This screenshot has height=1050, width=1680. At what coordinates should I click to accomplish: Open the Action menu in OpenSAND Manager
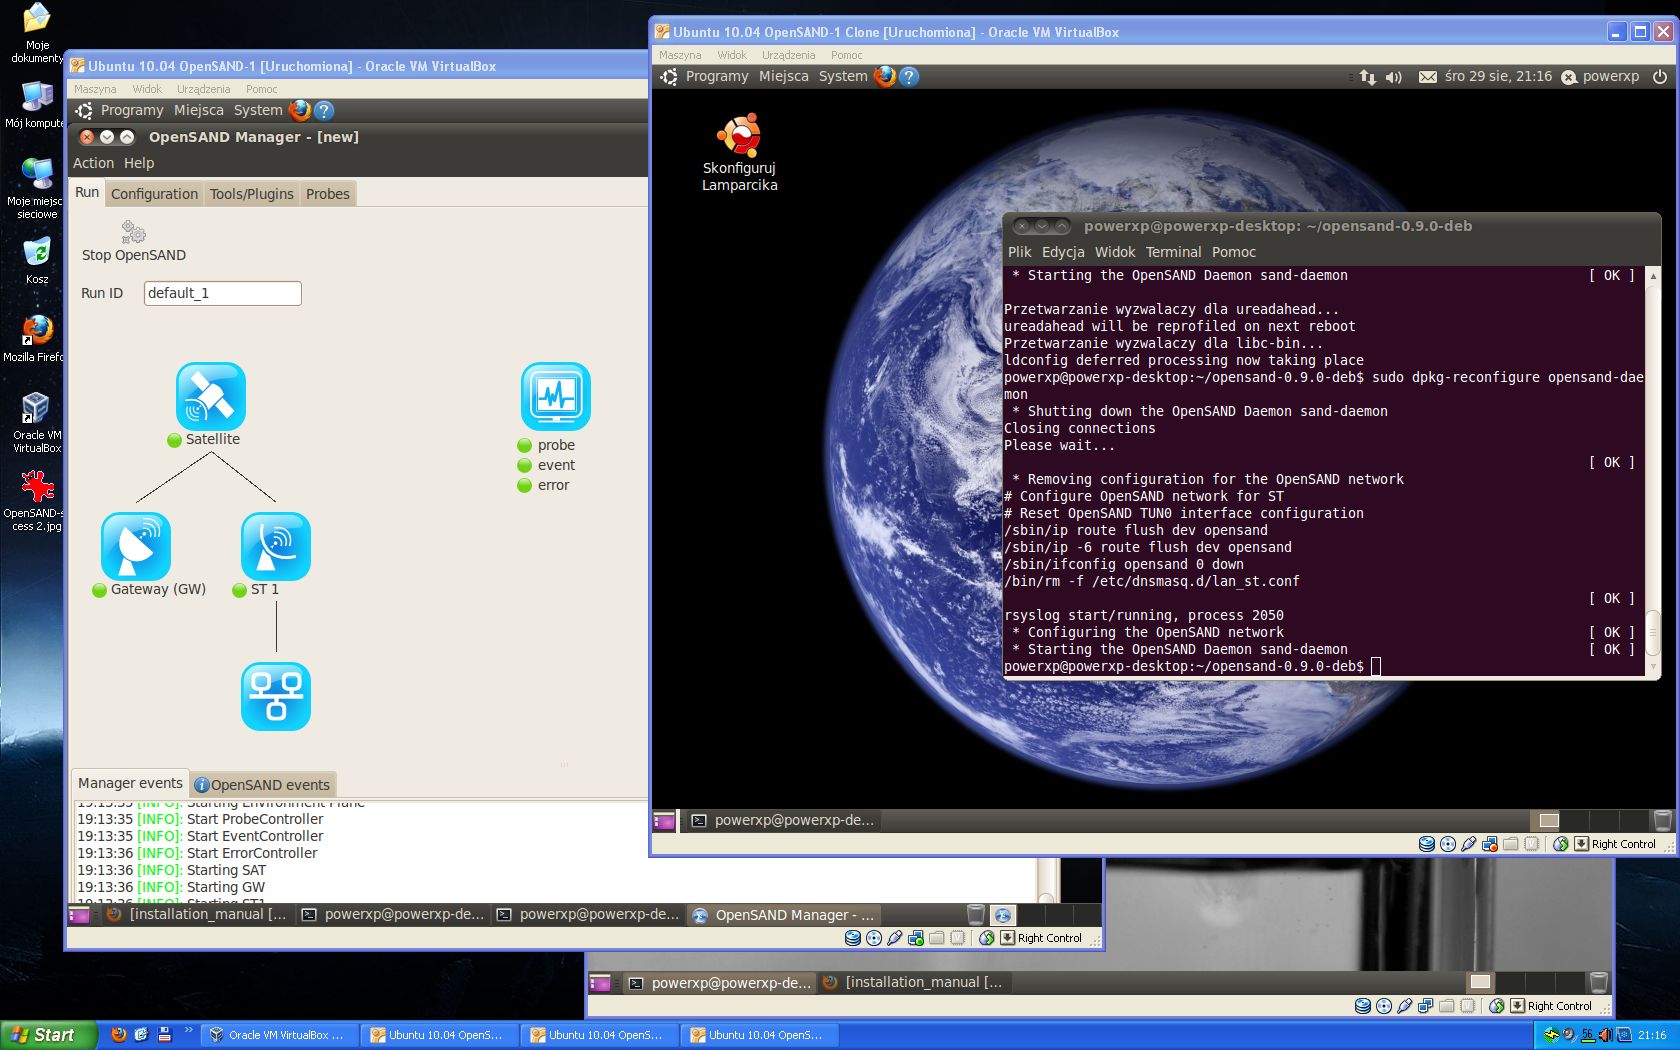[x=93, y=163]
